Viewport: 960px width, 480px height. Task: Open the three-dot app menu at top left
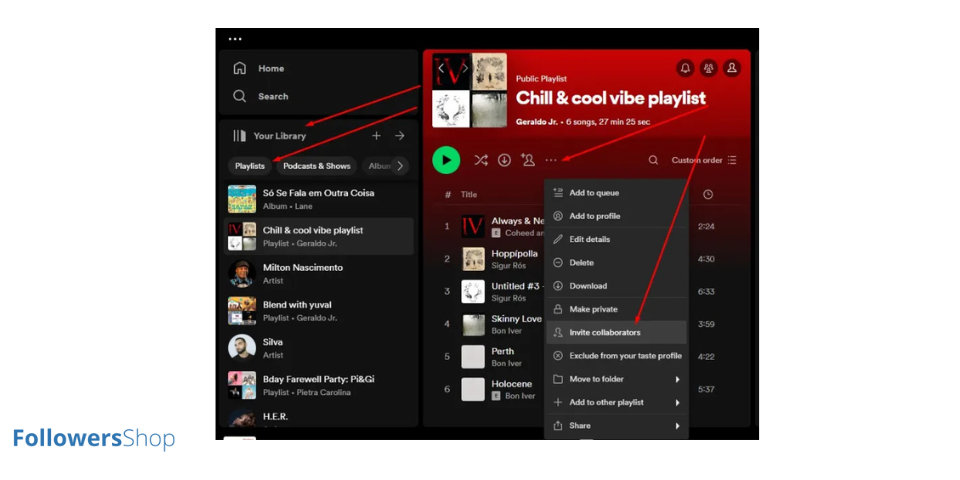(235, 39)
